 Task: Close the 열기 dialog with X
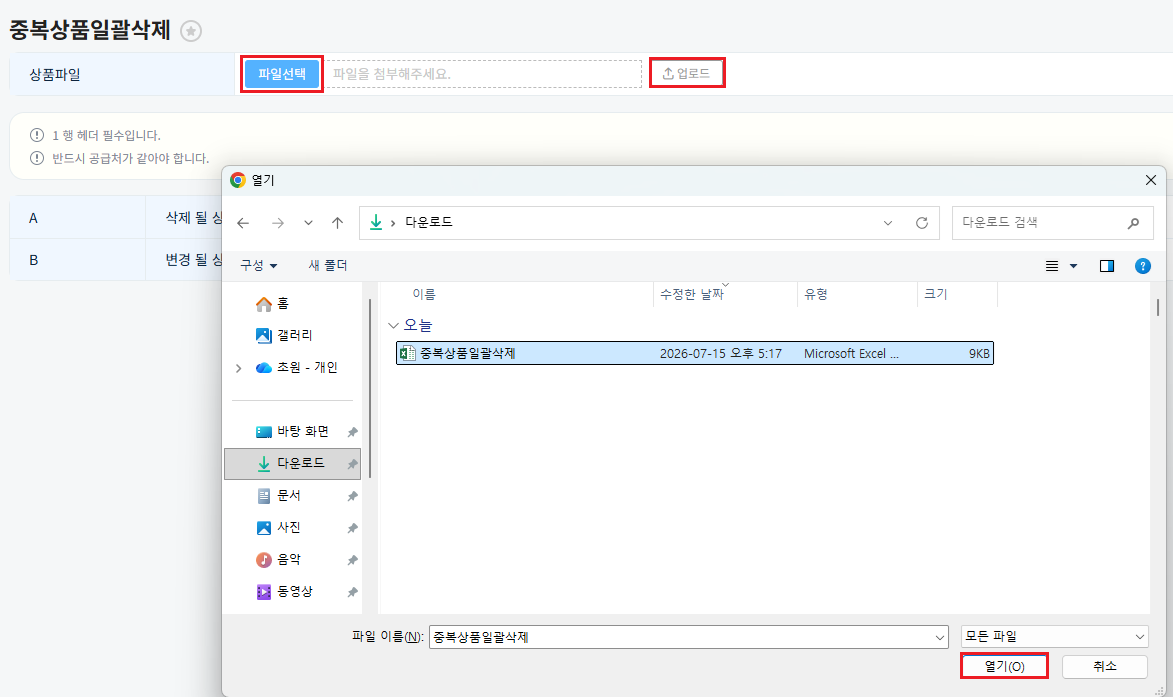1151,180
